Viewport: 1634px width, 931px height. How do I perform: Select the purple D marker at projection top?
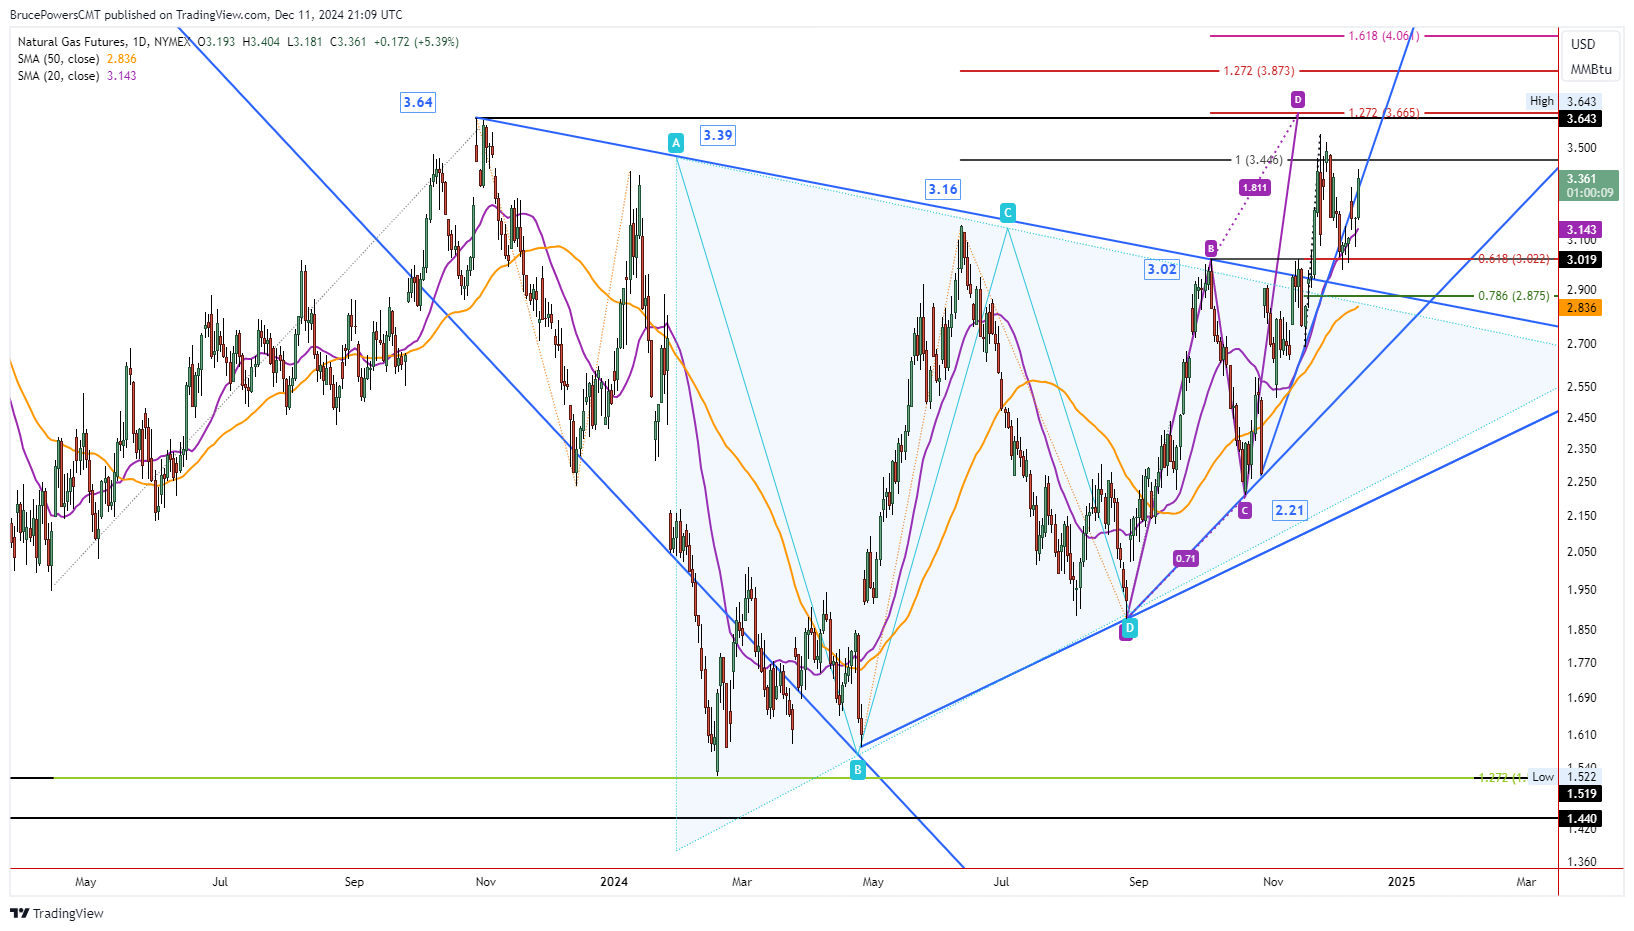[1297, 99]
